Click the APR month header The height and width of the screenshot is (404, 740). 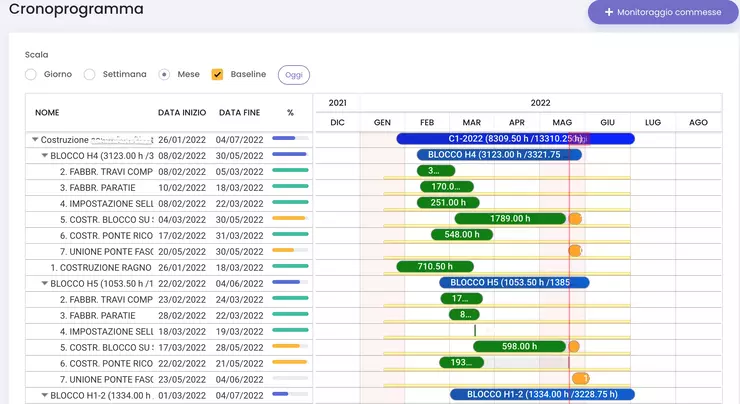[x=517, y=122]
